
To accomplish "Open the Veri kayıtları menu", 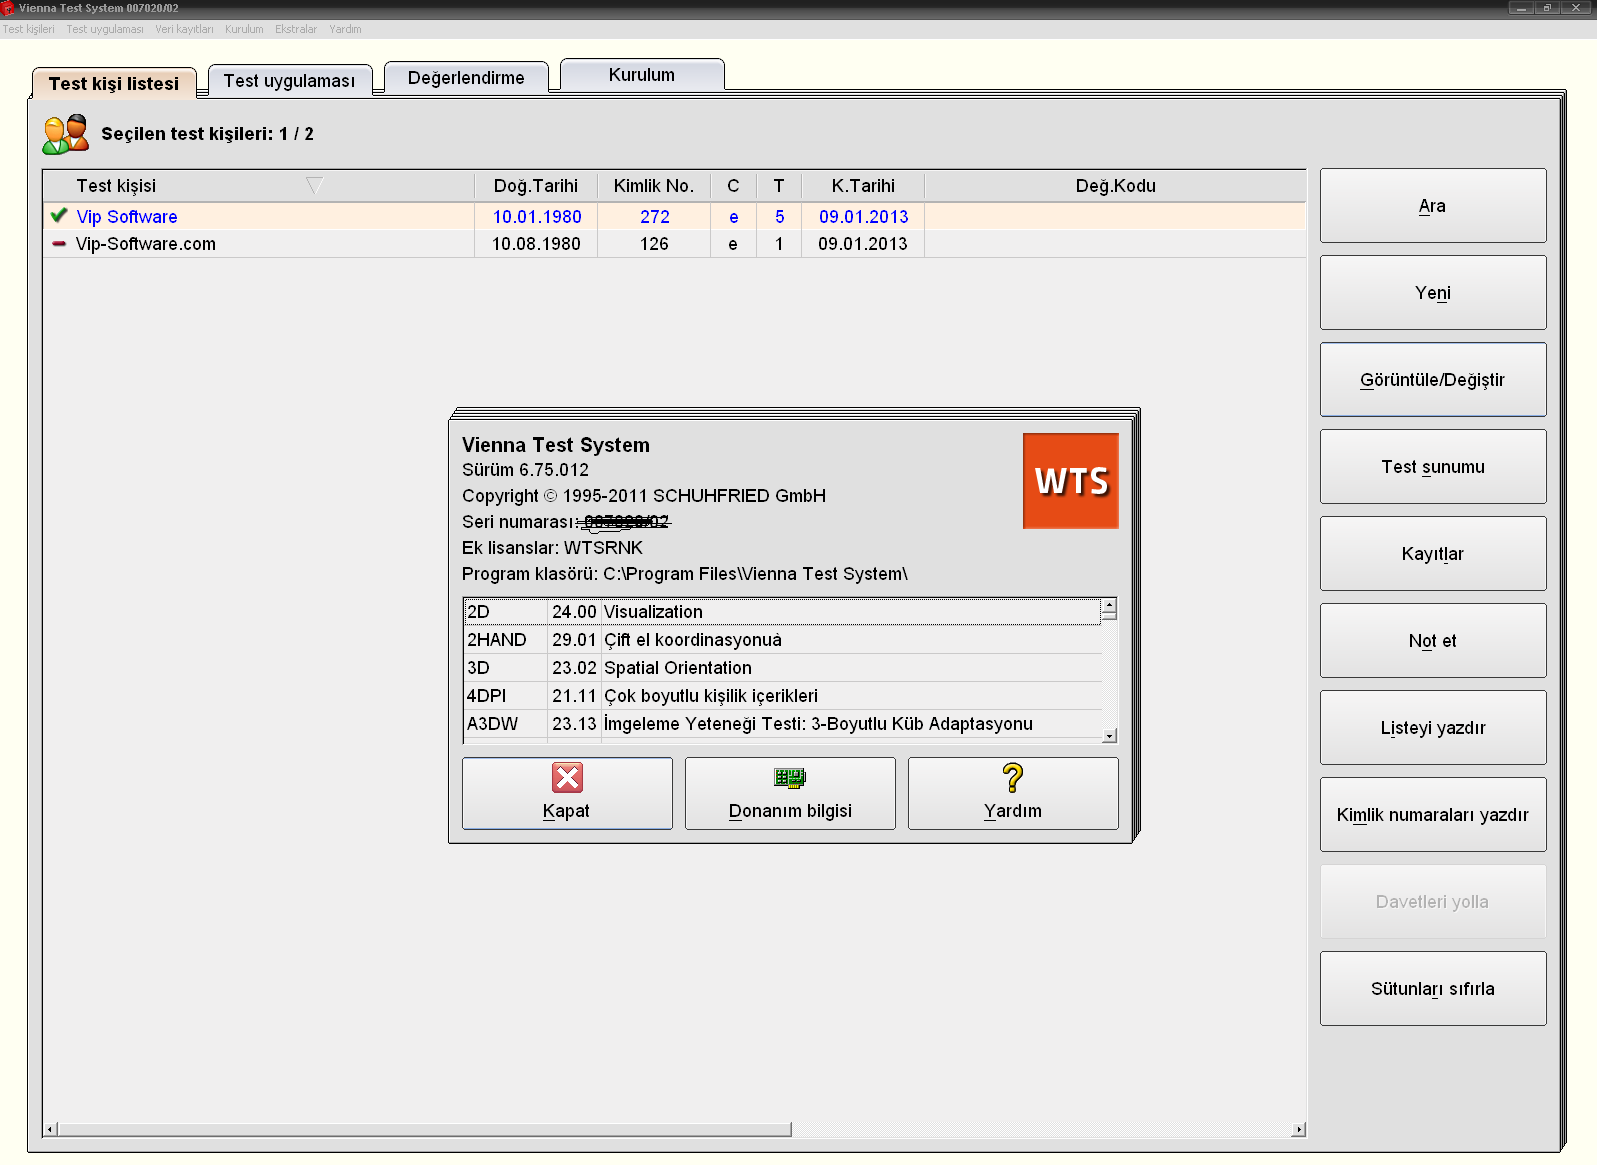I will 184,29.
